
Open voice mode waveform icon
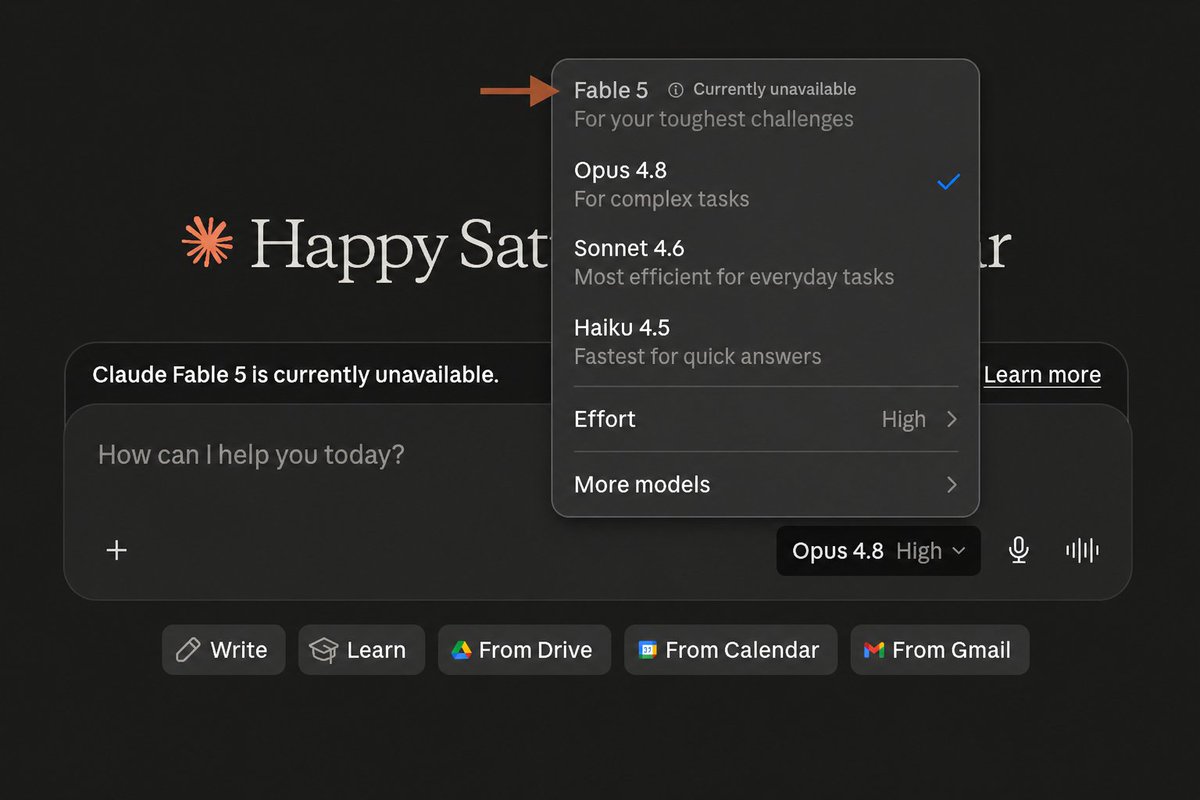click(x=1082, y=550)
